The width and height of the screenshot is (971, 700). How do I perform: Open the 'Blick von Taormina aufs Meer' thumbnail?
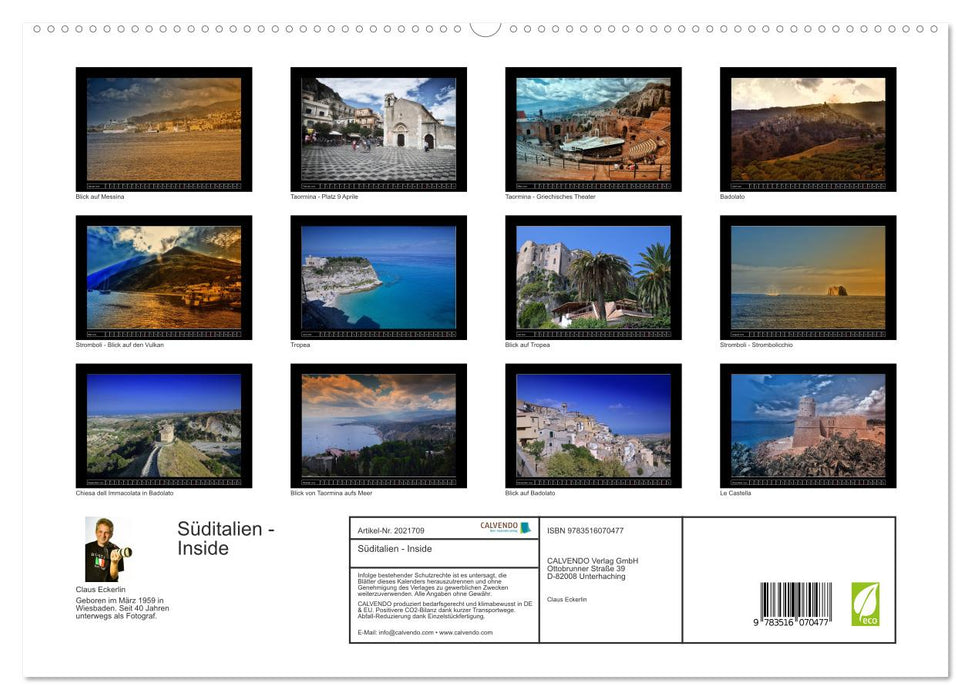[x=378, y=425]
